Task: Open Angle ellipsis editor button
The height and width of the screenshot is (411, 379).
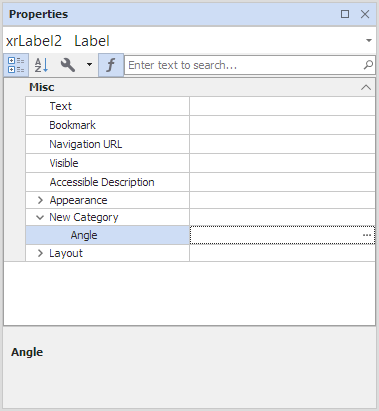Action: coord(367,235)
